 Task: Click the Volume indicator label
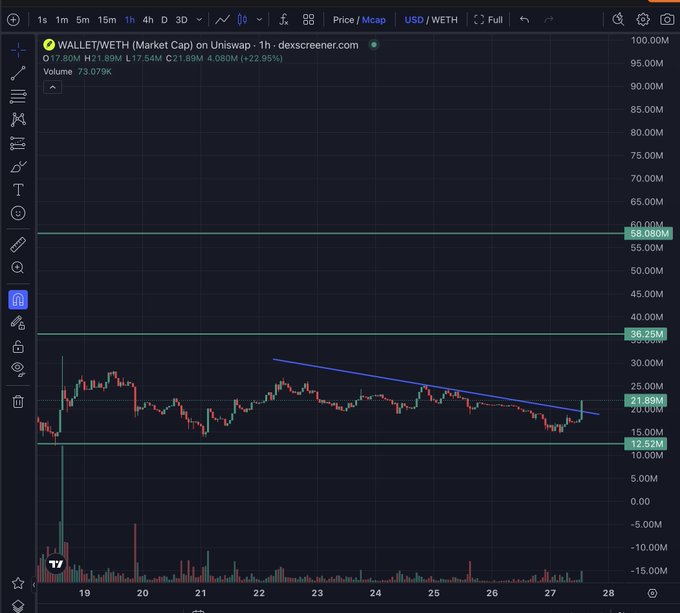coord(58,72)
